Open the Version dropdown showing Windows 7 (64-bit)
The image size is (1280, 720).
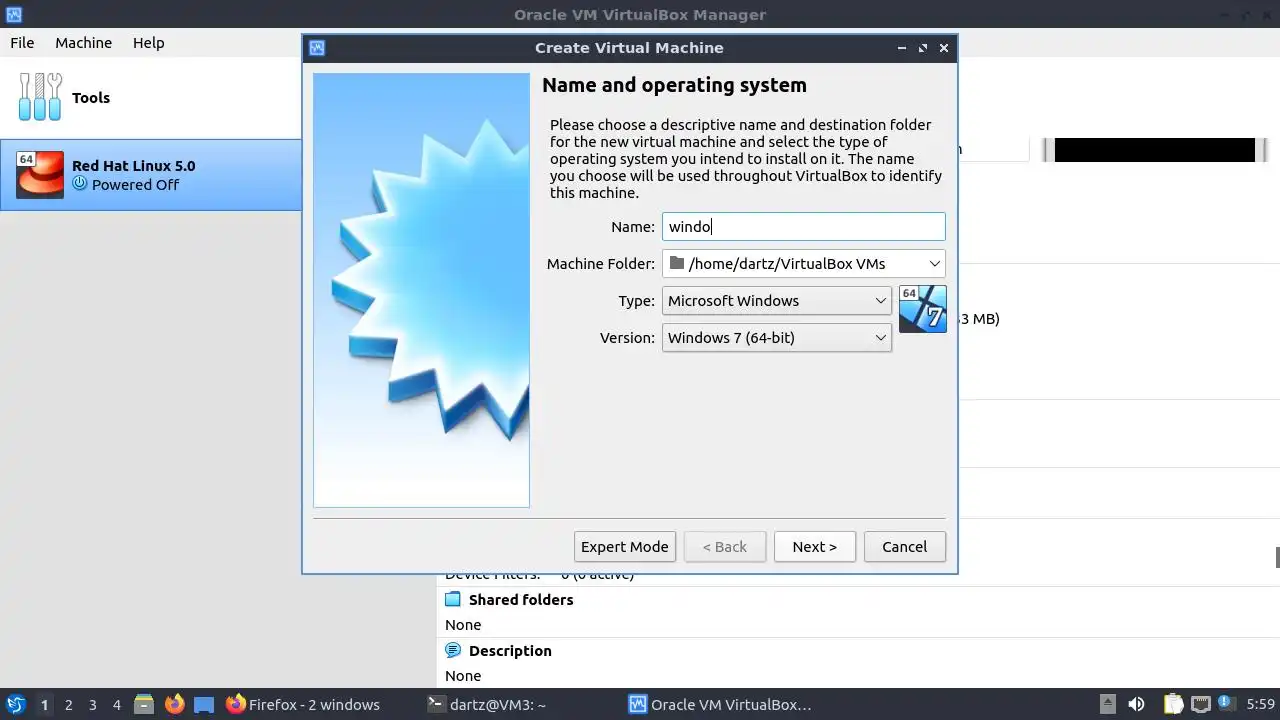[x=776, y=337]
